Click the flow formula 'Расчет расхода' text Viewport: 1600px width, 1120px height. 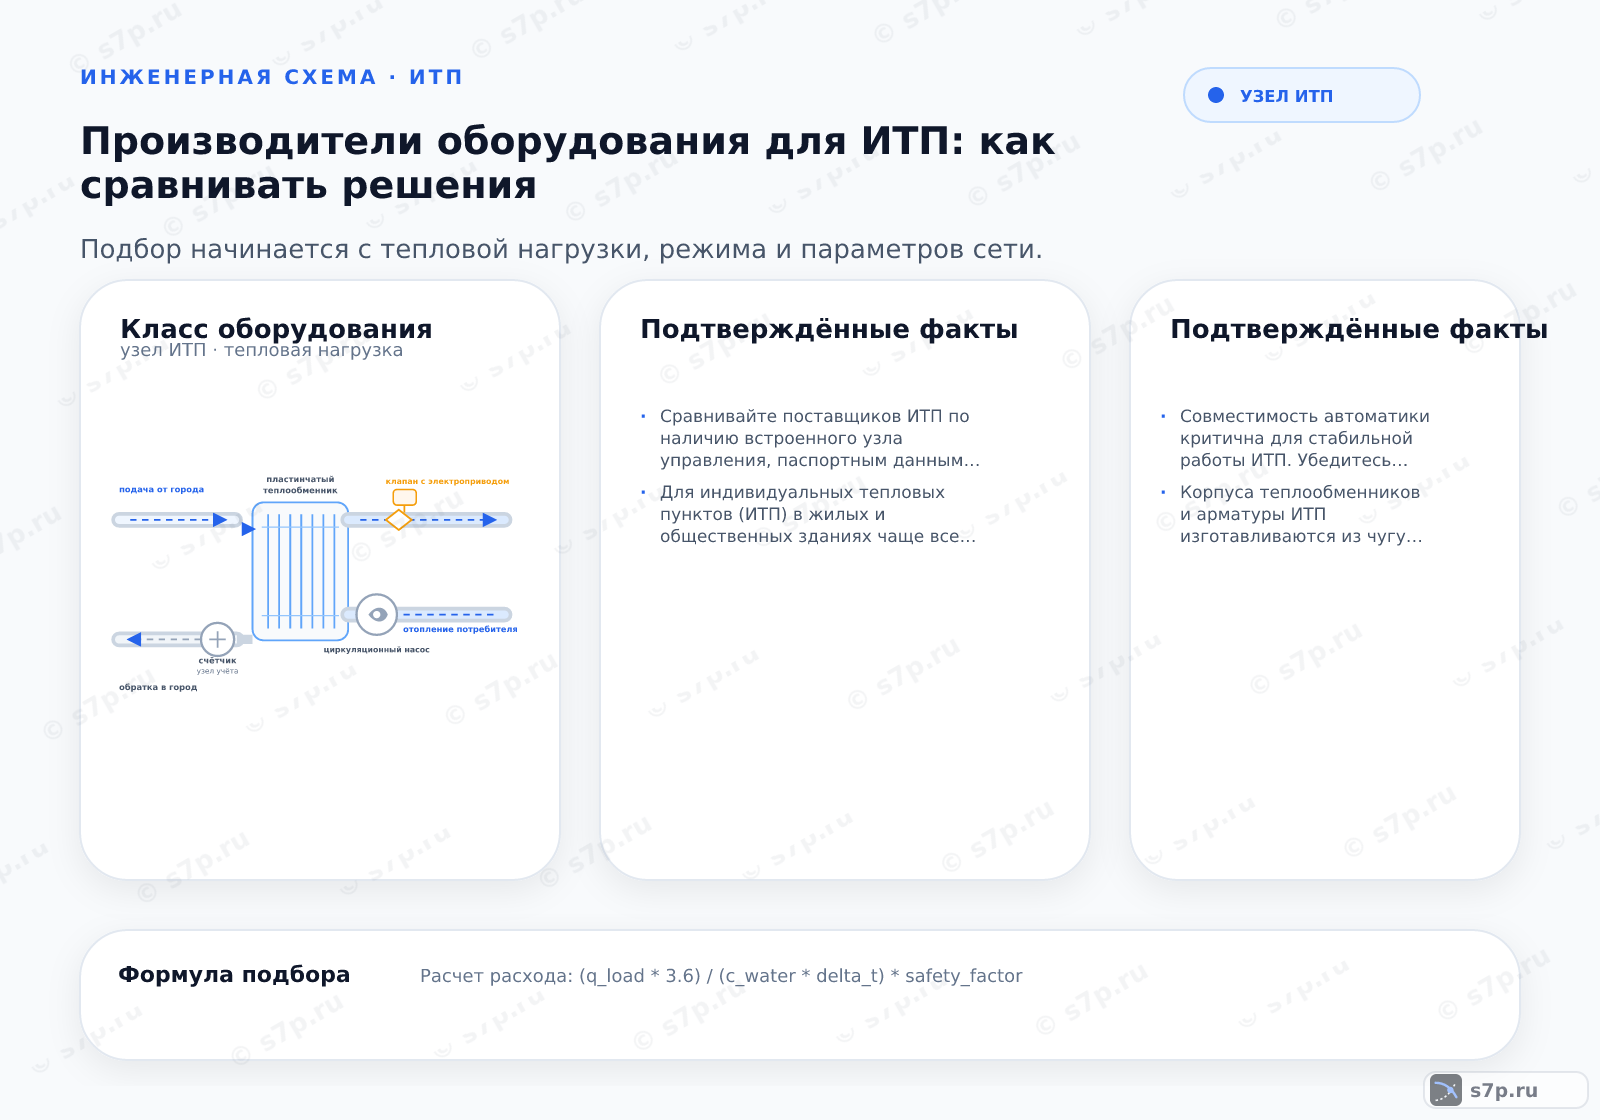coord(721,976)
